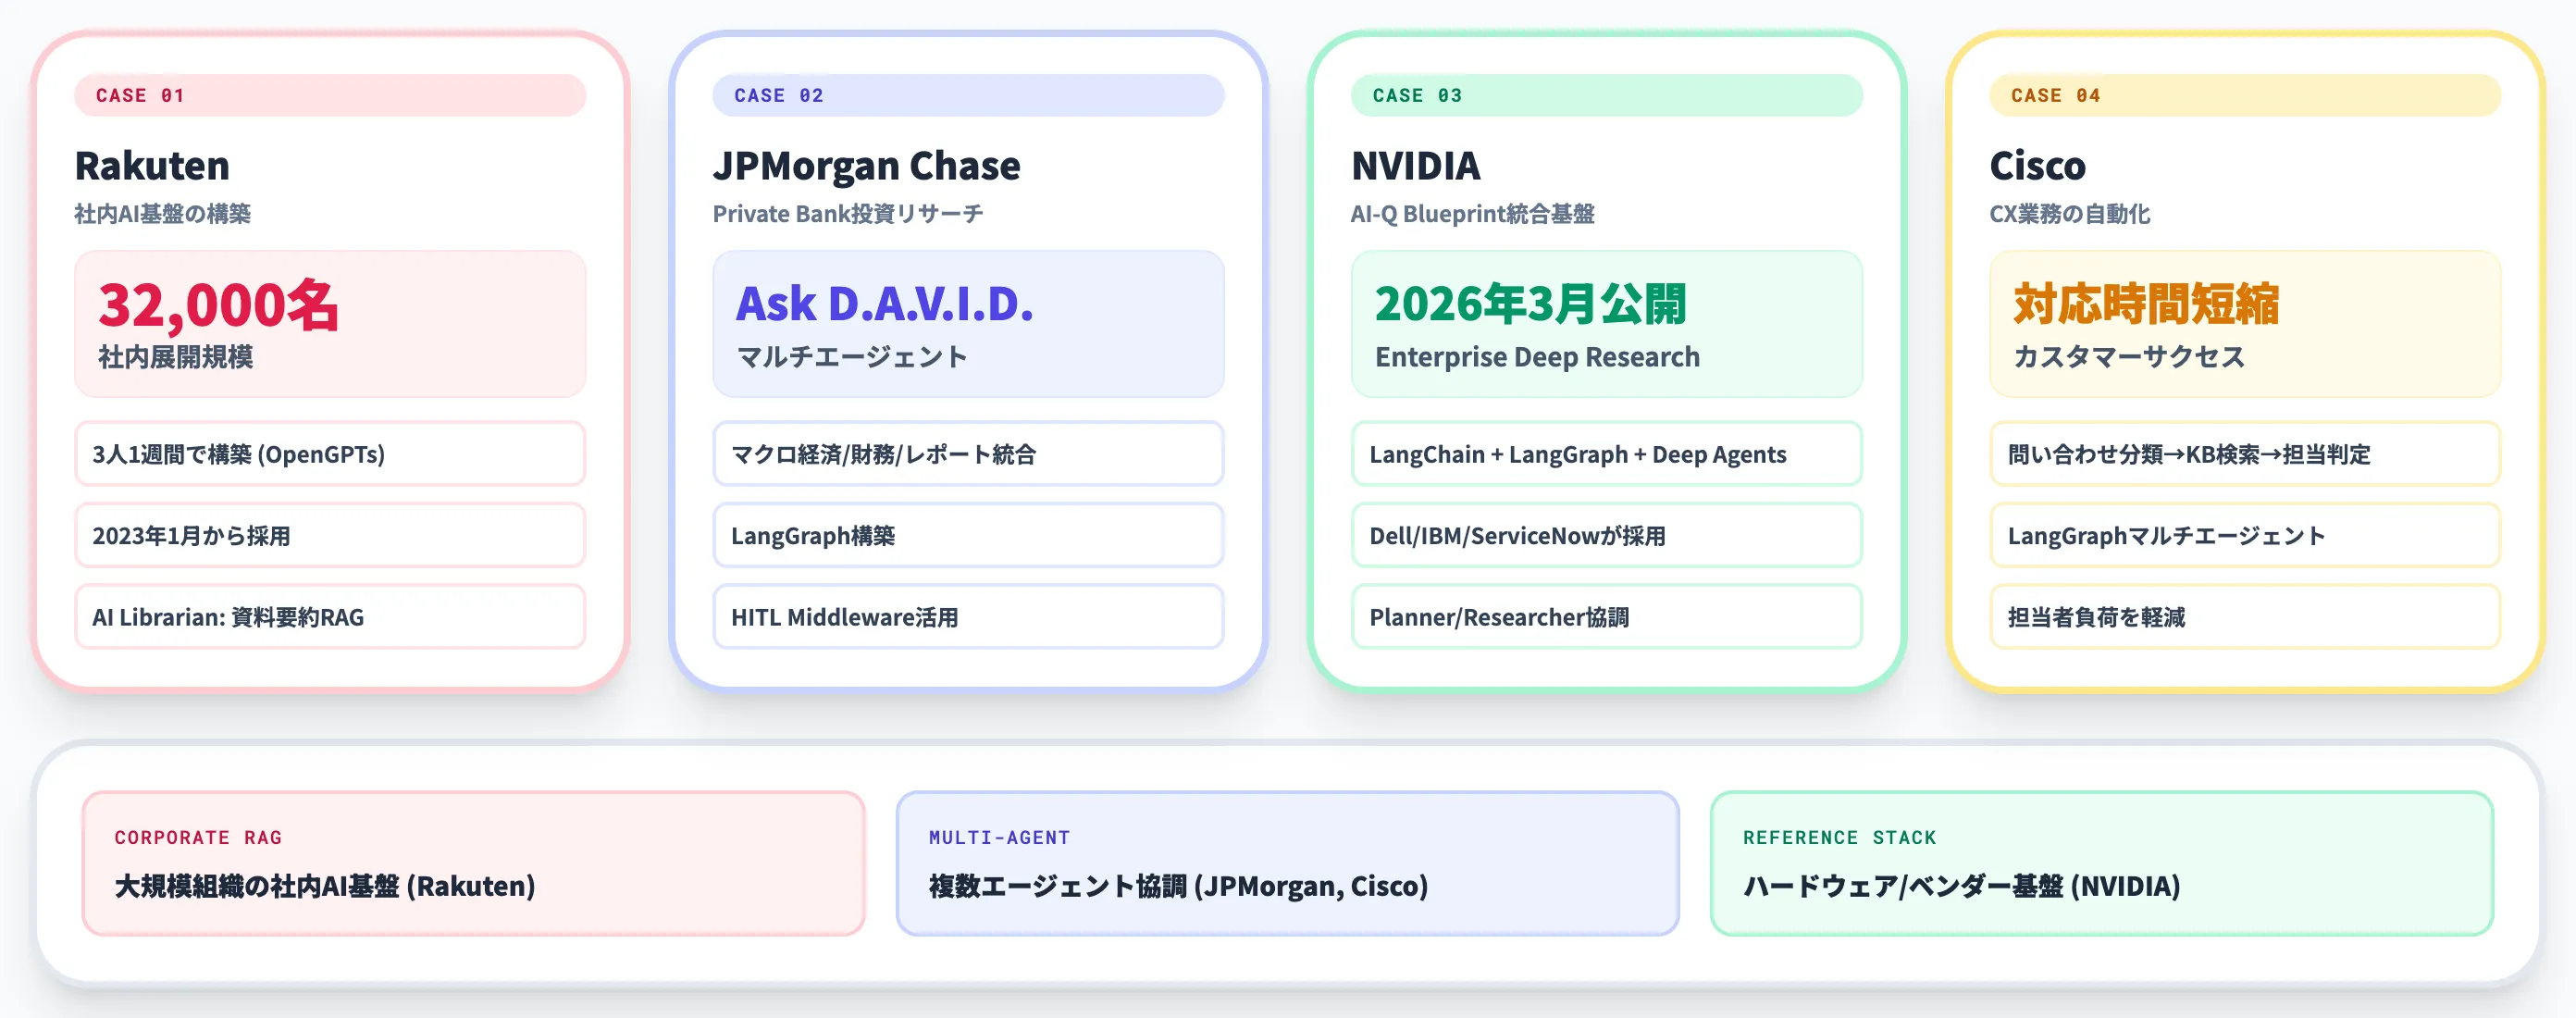Click the 32,000名 highlight figure
The width and height of the screenshot is (2576, 1018).
[x=218, y=305]
